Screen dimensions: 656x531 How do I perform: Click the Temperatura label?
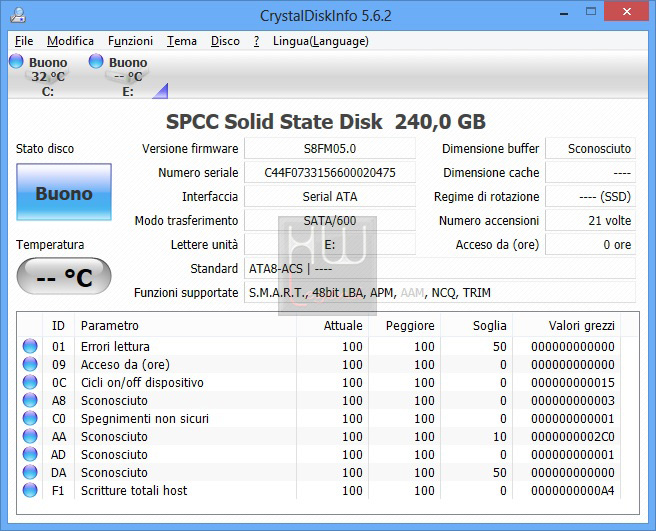[x=50, y=244]
